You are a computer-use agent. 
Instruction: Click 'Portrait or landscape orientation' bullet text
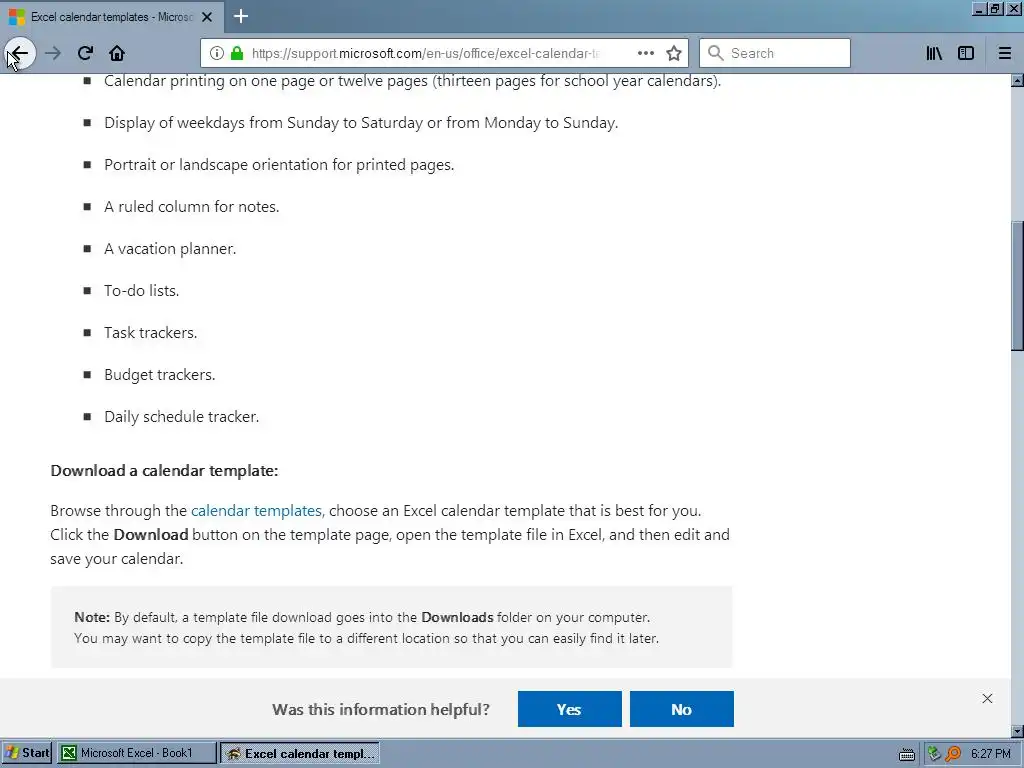(x=279, y=165)
